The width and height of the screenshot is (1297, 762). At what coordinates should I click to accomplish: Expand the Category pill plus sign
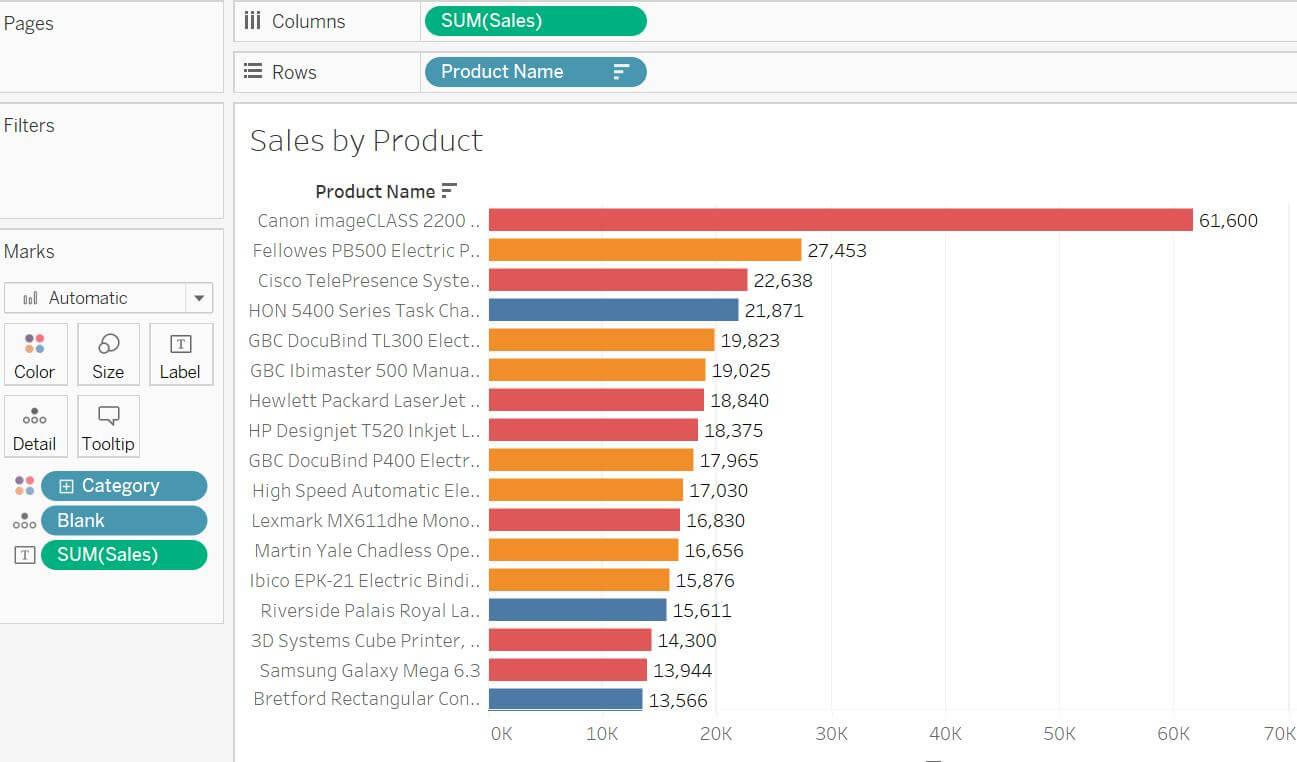pos(67,486)
